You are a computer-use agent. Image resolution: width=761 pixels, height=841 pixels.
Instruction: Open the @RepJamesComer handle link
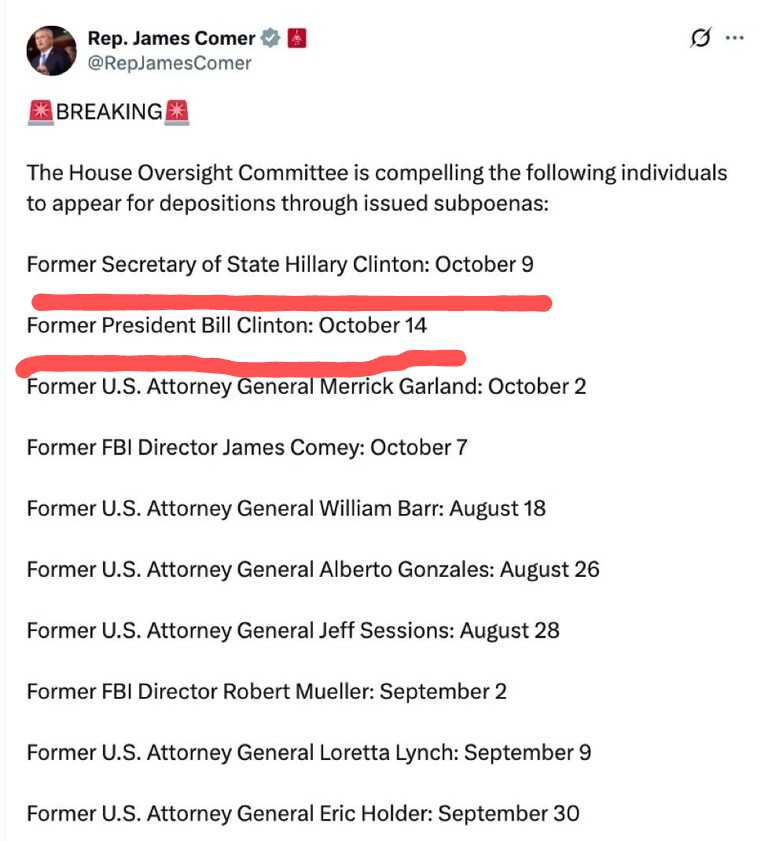click(170, 63)
